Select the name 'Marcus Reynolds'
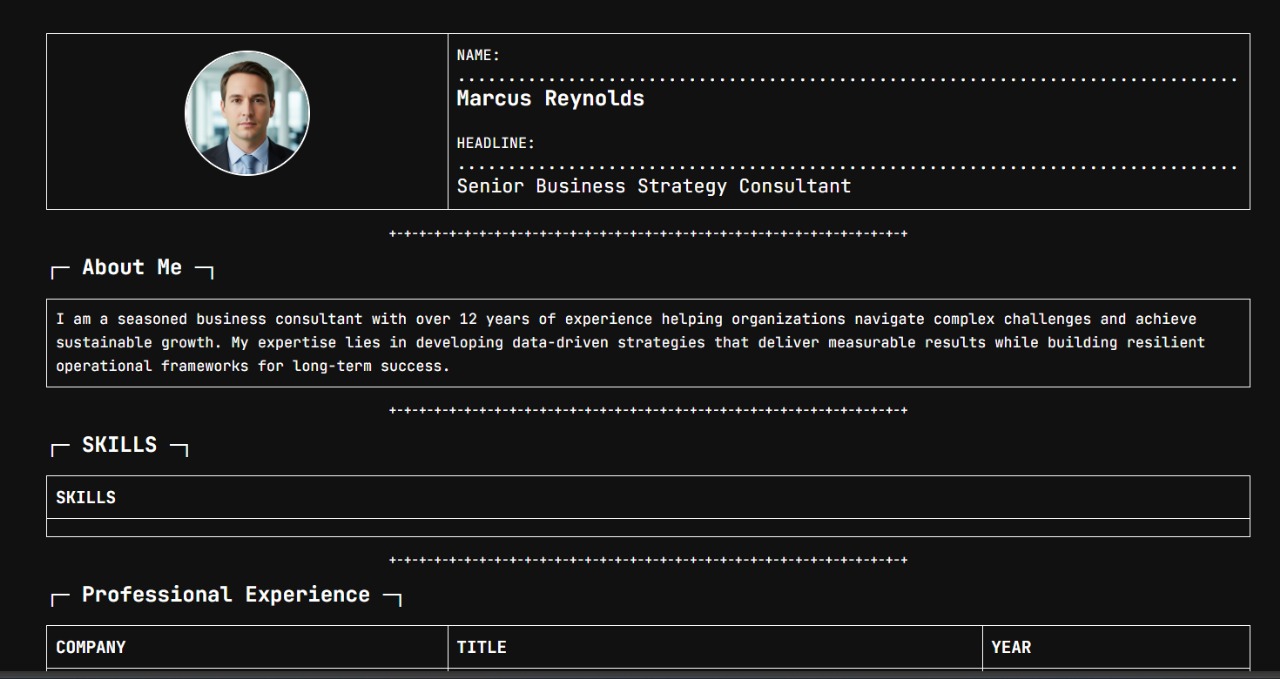Viewport: 1280px width, 679px height. tap(549, 98)
